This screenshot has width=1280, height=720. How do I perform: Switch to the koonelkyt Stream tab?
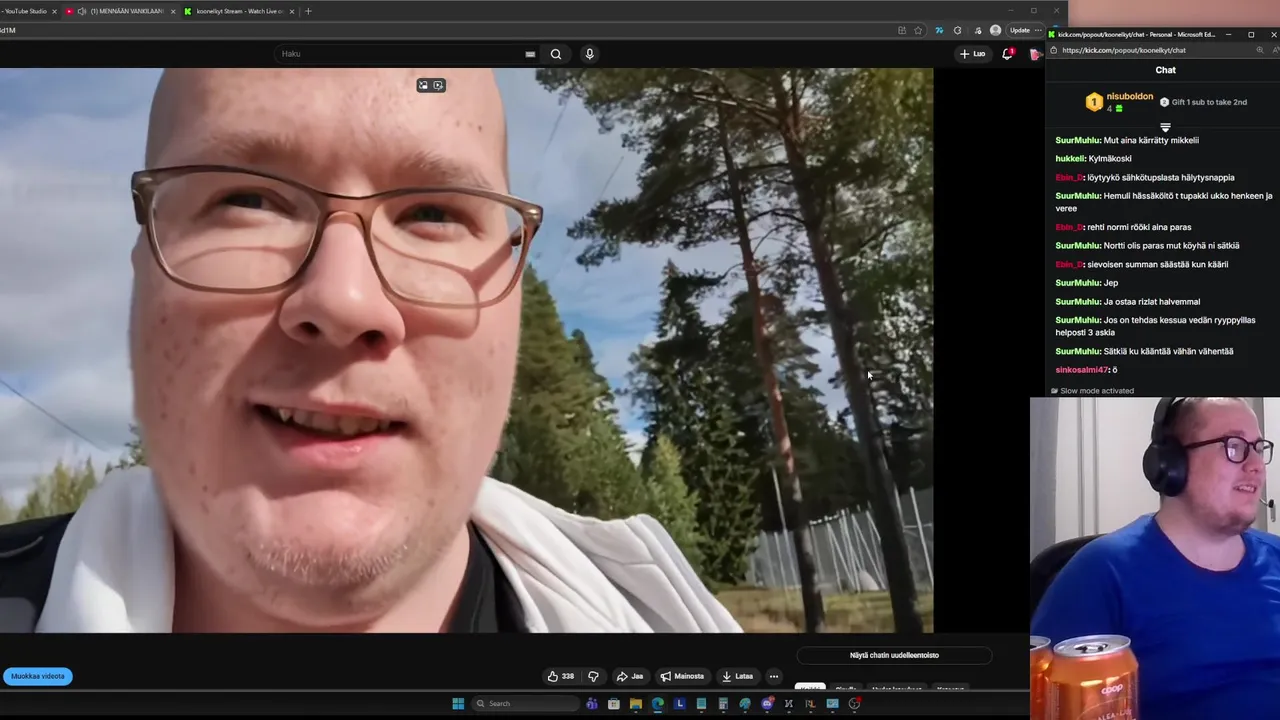coord(240,11)
